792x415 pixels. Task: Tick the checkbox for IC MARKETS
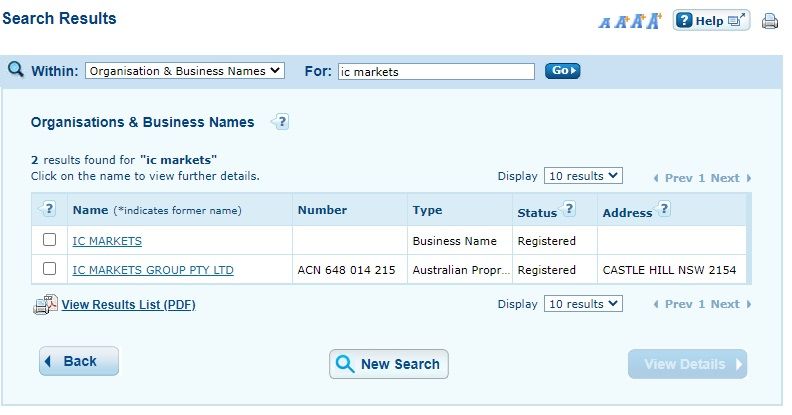50,239
